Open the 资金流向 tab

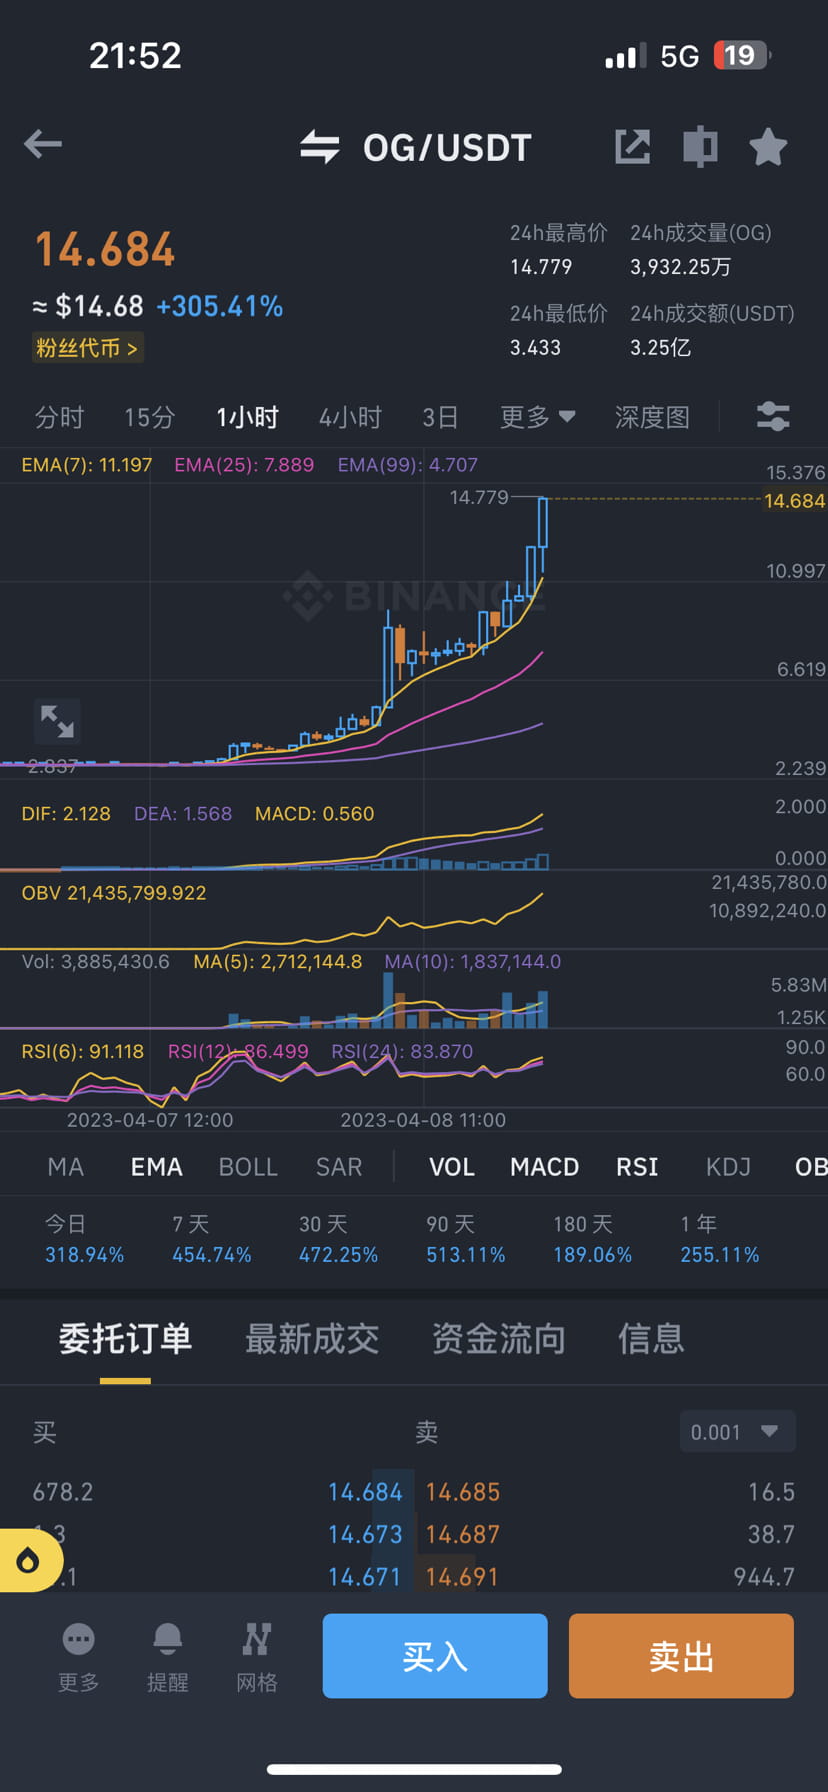point(498,1339)
